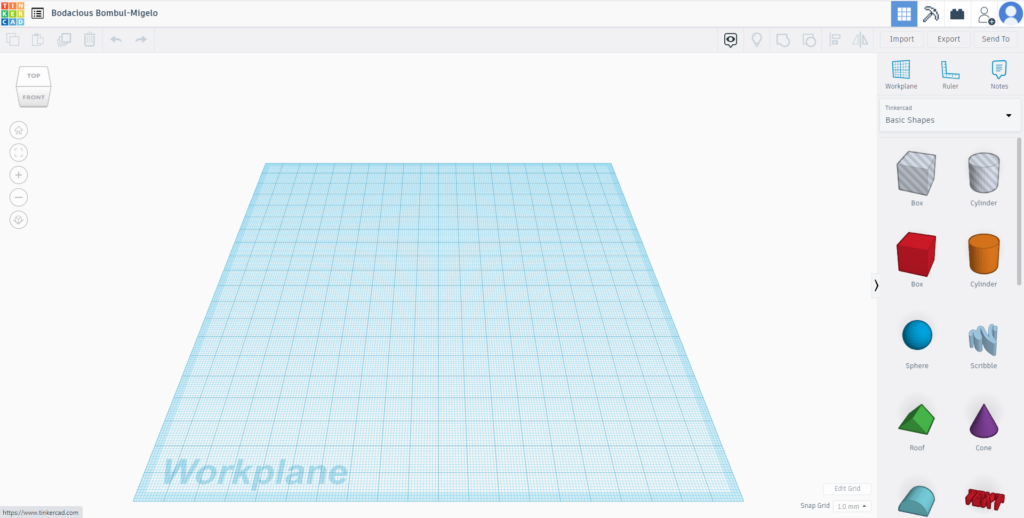Zoom in with the plus icon
1024x518 pixels.
[x=19, y=175]
